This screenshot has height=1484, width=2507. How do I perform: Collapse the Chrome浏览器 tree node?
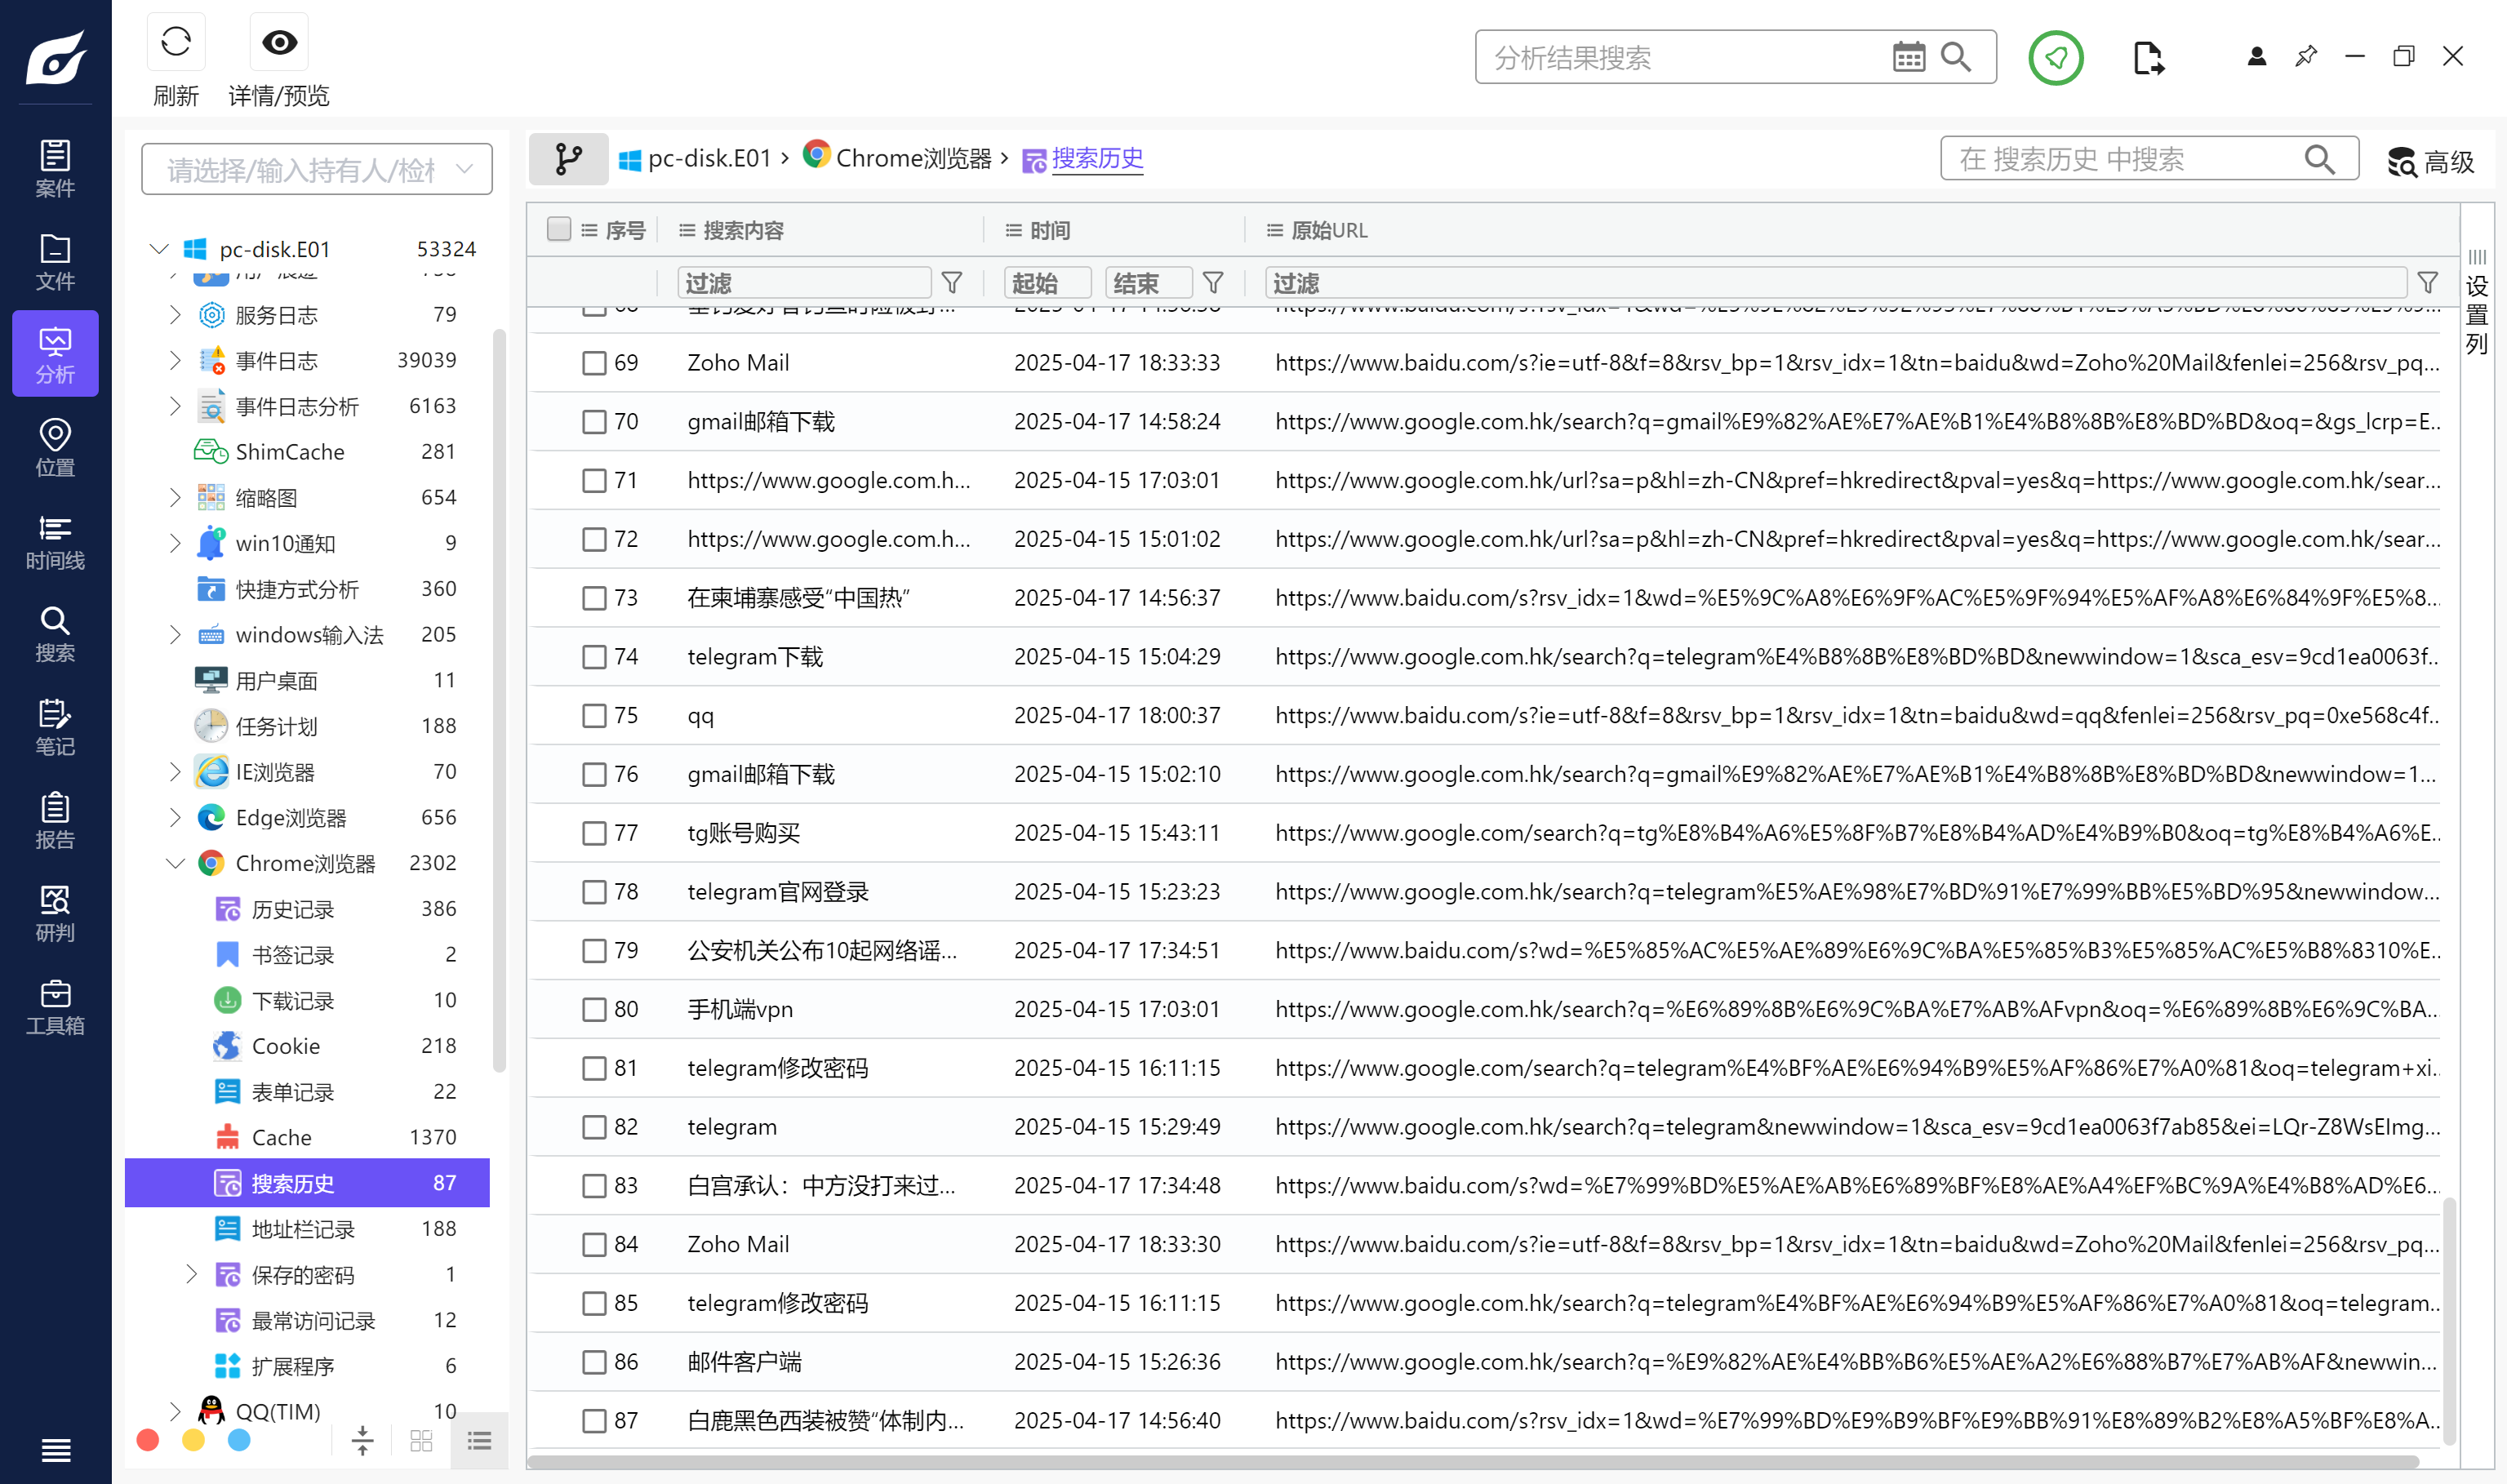click(175, 863)
